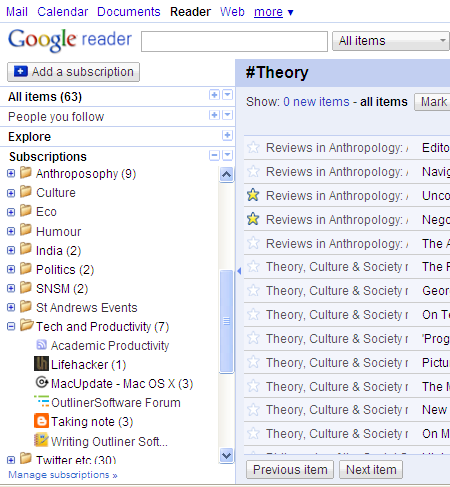Star the 'Editor' Reviews in Anthropology item

click(253, 147)
